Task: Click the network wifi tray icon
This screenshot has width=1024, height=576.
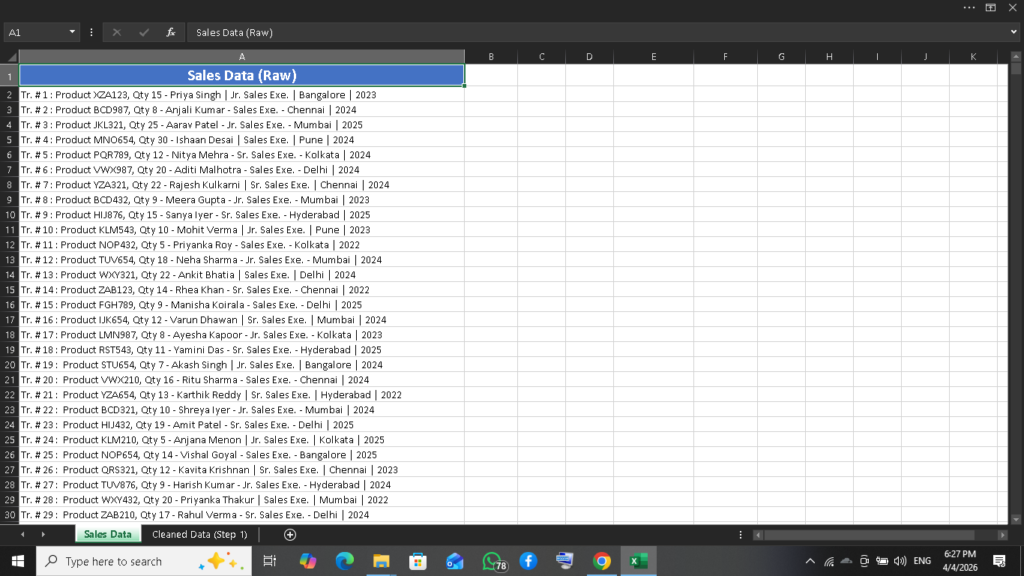Action: click(x=829, y=561)
